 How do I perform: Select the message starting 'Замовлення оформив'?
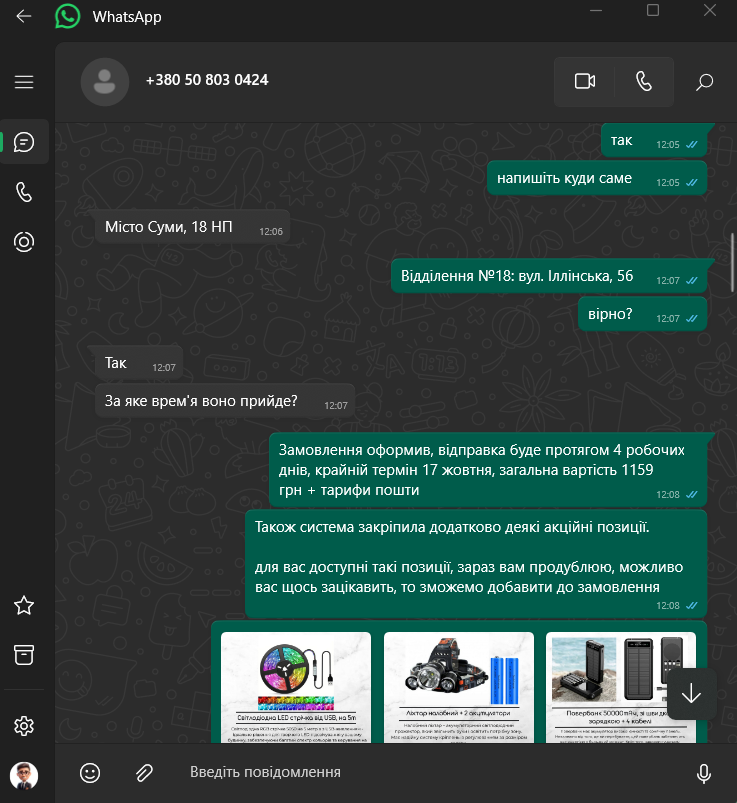[x=488, y=470]
